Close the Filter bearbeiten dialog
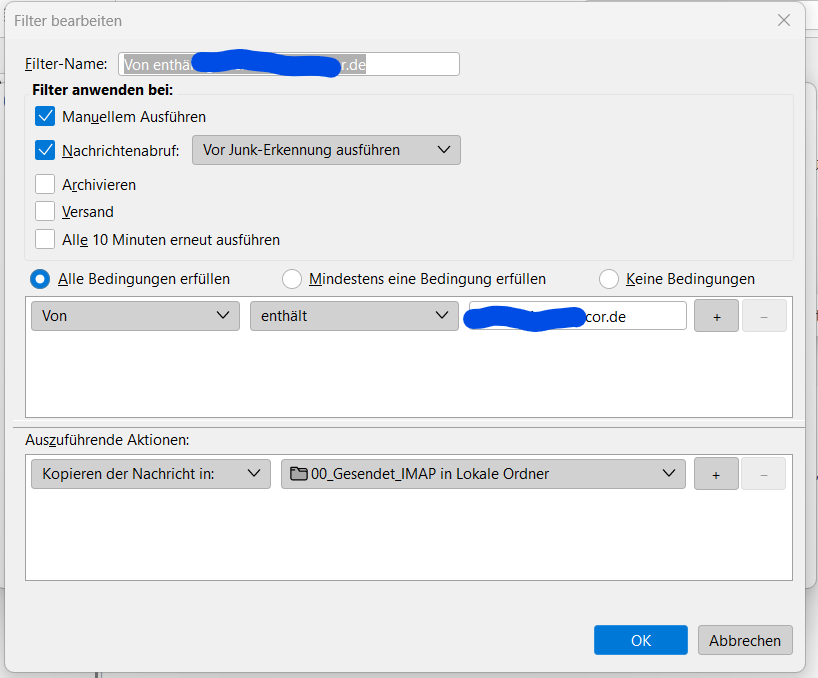Screen dimensions: 818x678 tap(784, 20)
